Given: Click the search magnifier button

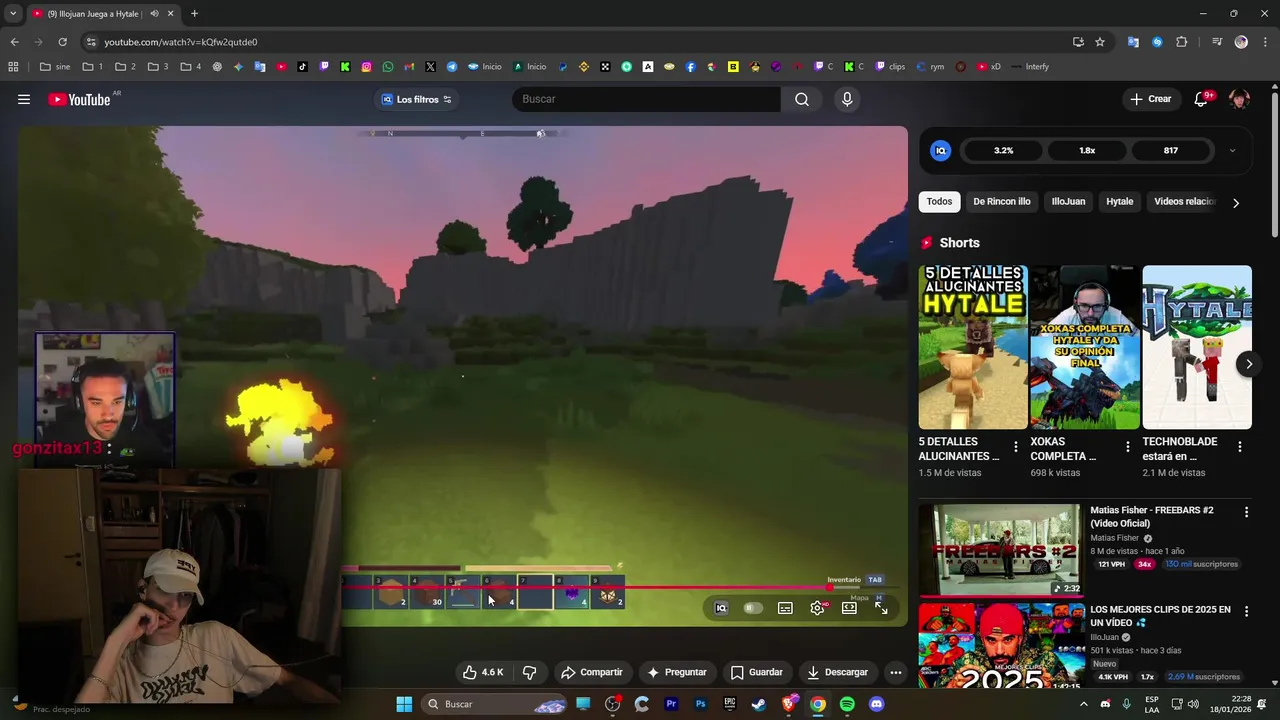Looking at the screenshot, I should (x=802, y=99).
